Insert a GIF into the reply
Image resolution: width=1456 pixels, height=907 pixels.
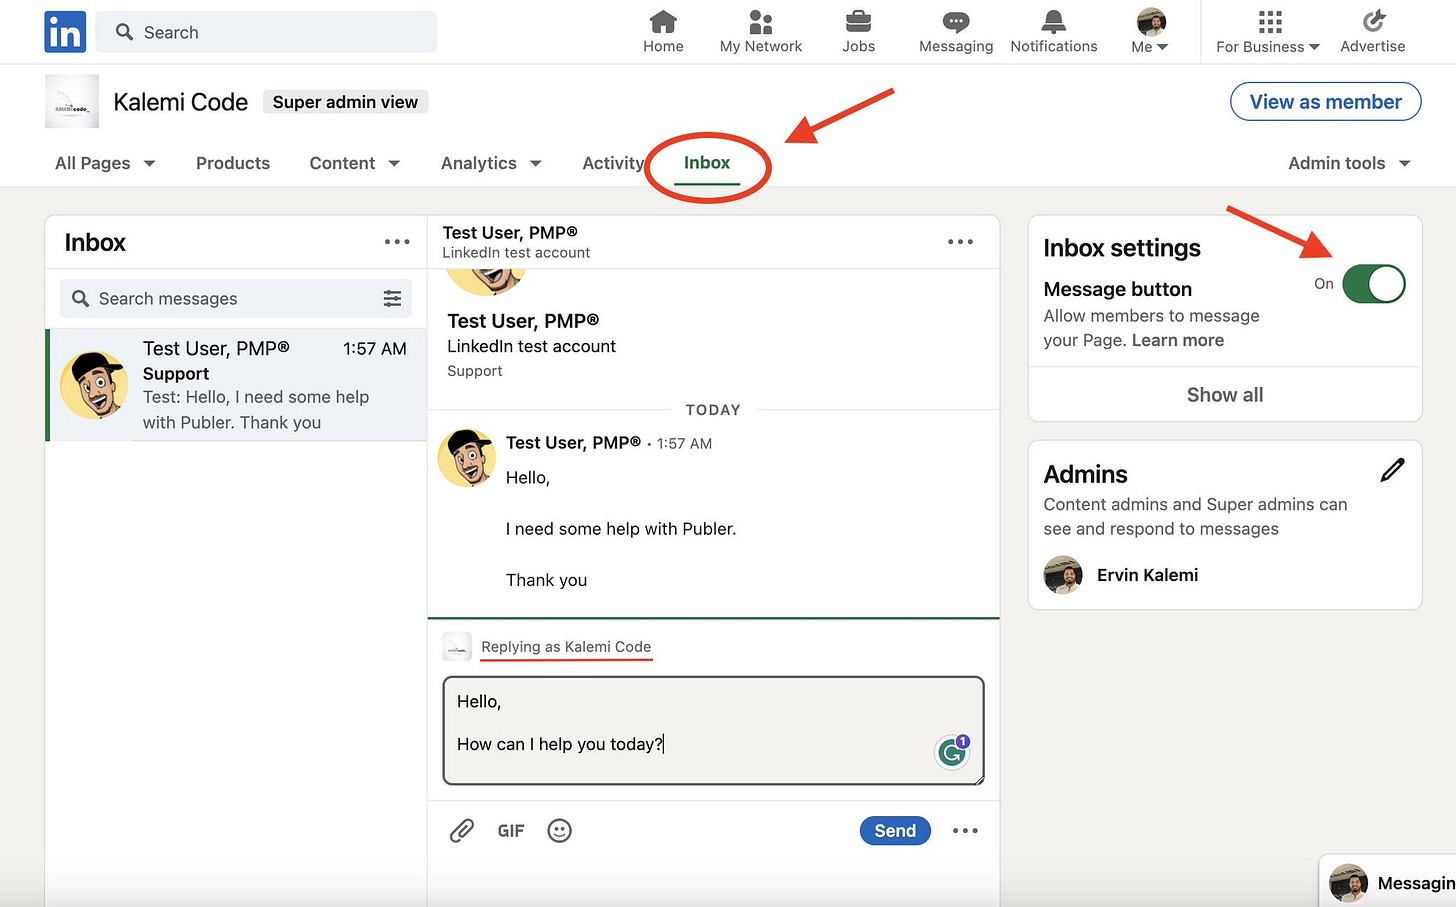pos(511,831)
